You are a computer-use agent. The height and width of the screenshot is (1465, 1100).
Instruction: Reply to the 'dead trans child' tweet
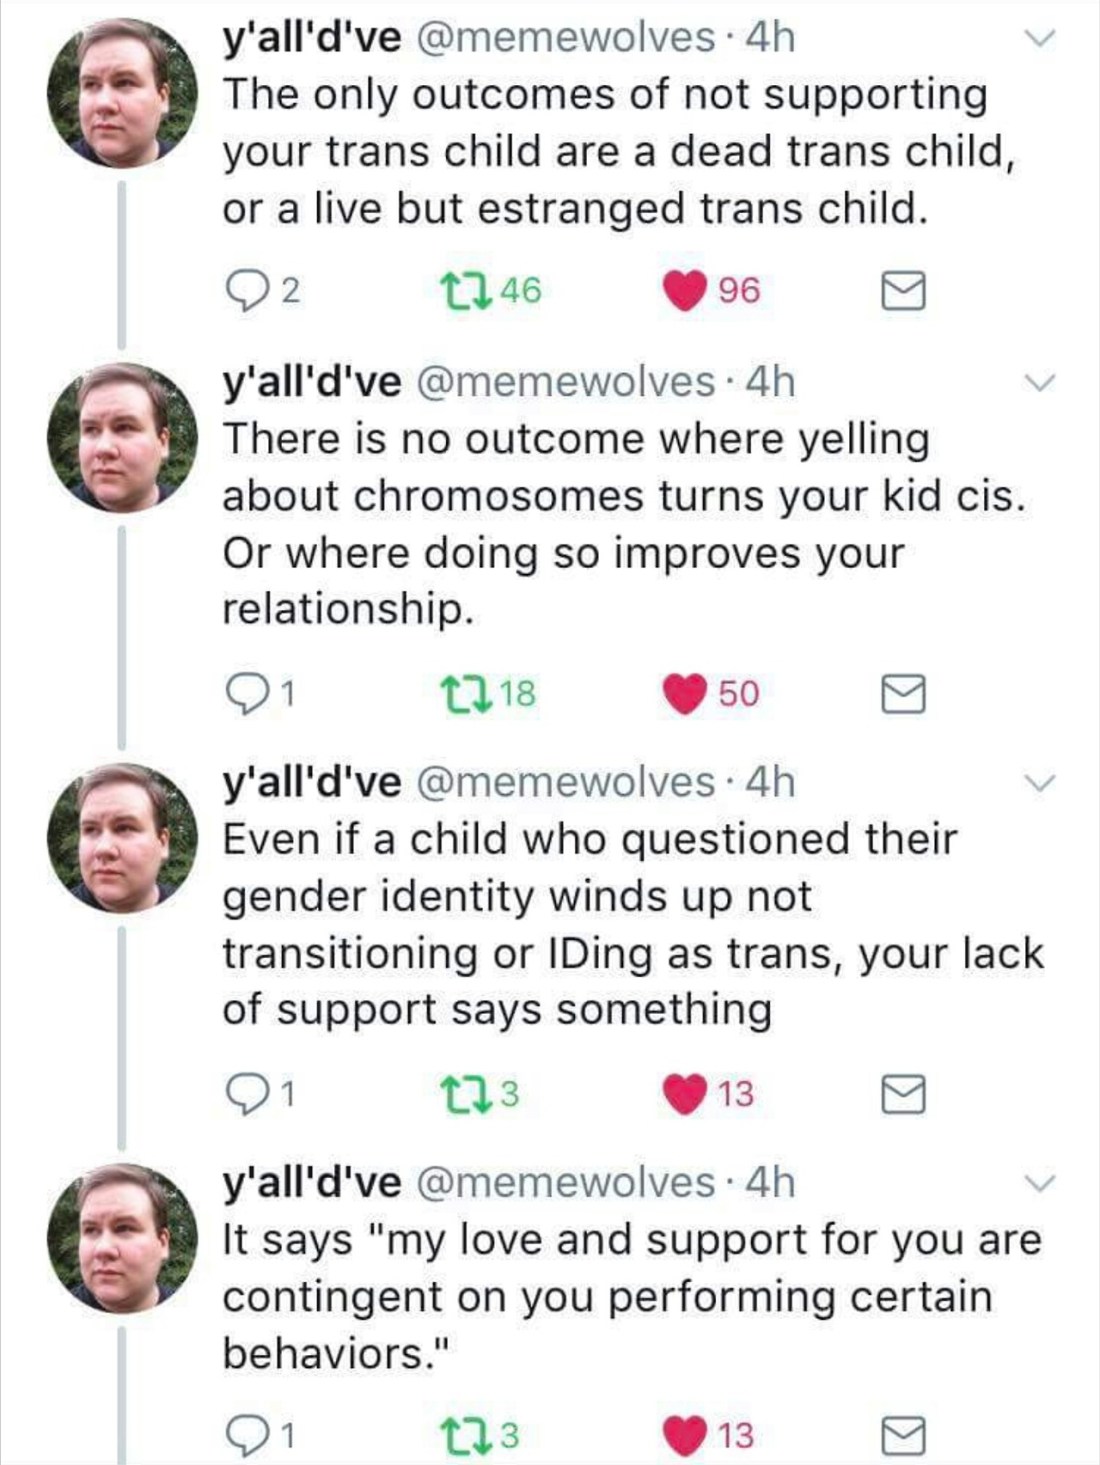(244, 291)
